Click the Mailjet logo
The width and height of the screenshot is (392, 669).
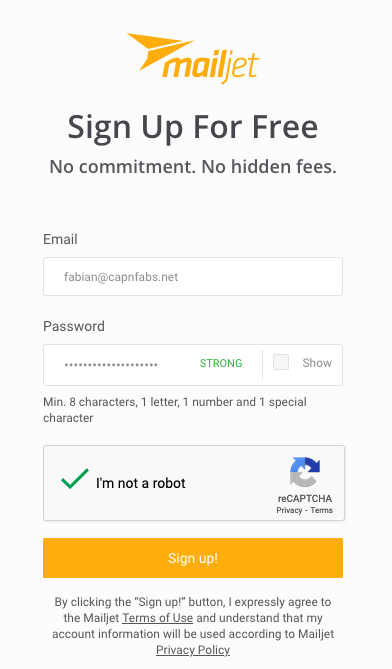tap(193, 58)
